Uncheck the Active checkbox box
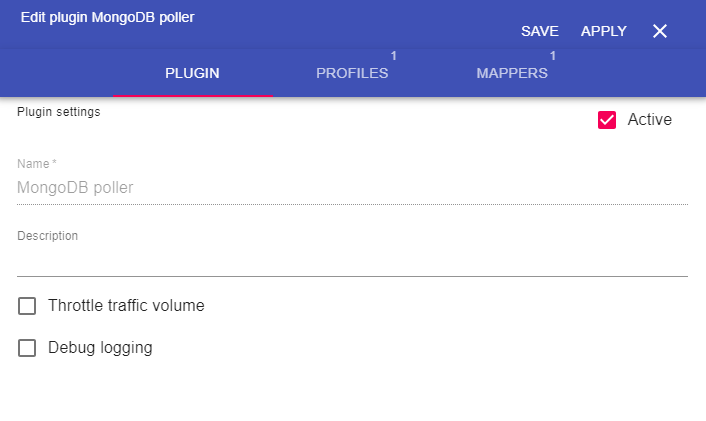The width and height of the screenshot is (706, 421). tap(607, 120)
